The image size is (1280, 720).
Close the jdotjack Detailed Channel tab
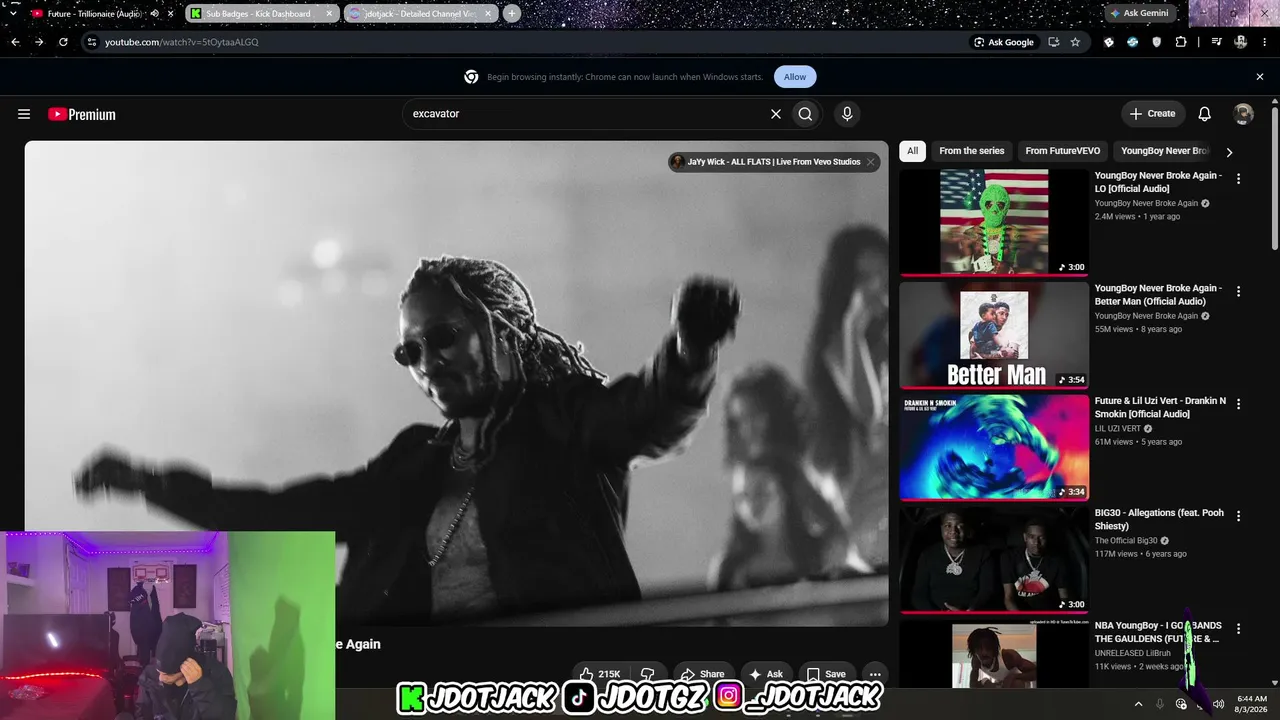[x=487, y=14]
